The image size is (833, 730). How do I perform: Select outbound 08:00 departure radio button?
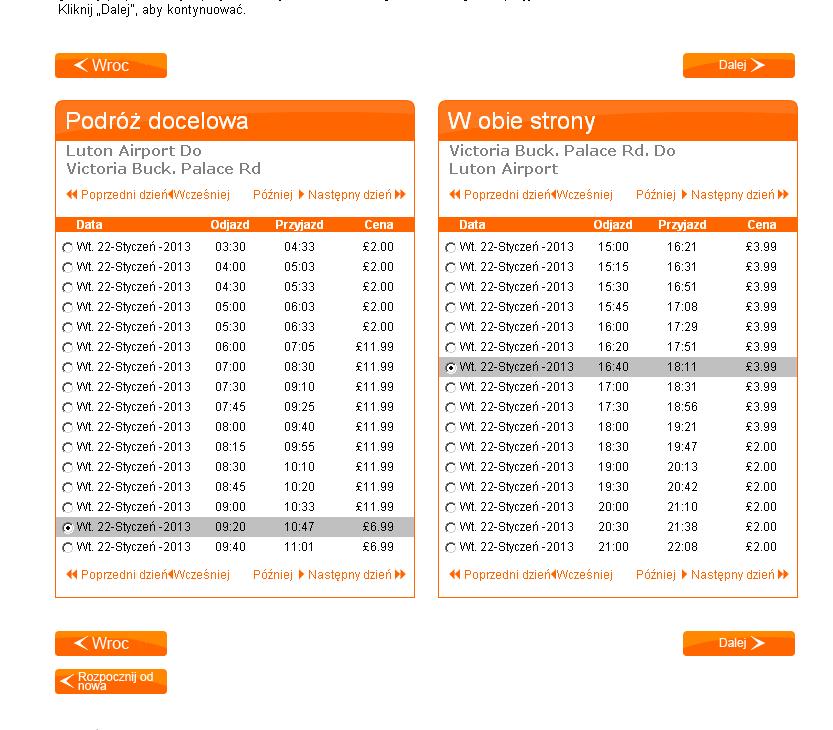click(x=67, y=428)
